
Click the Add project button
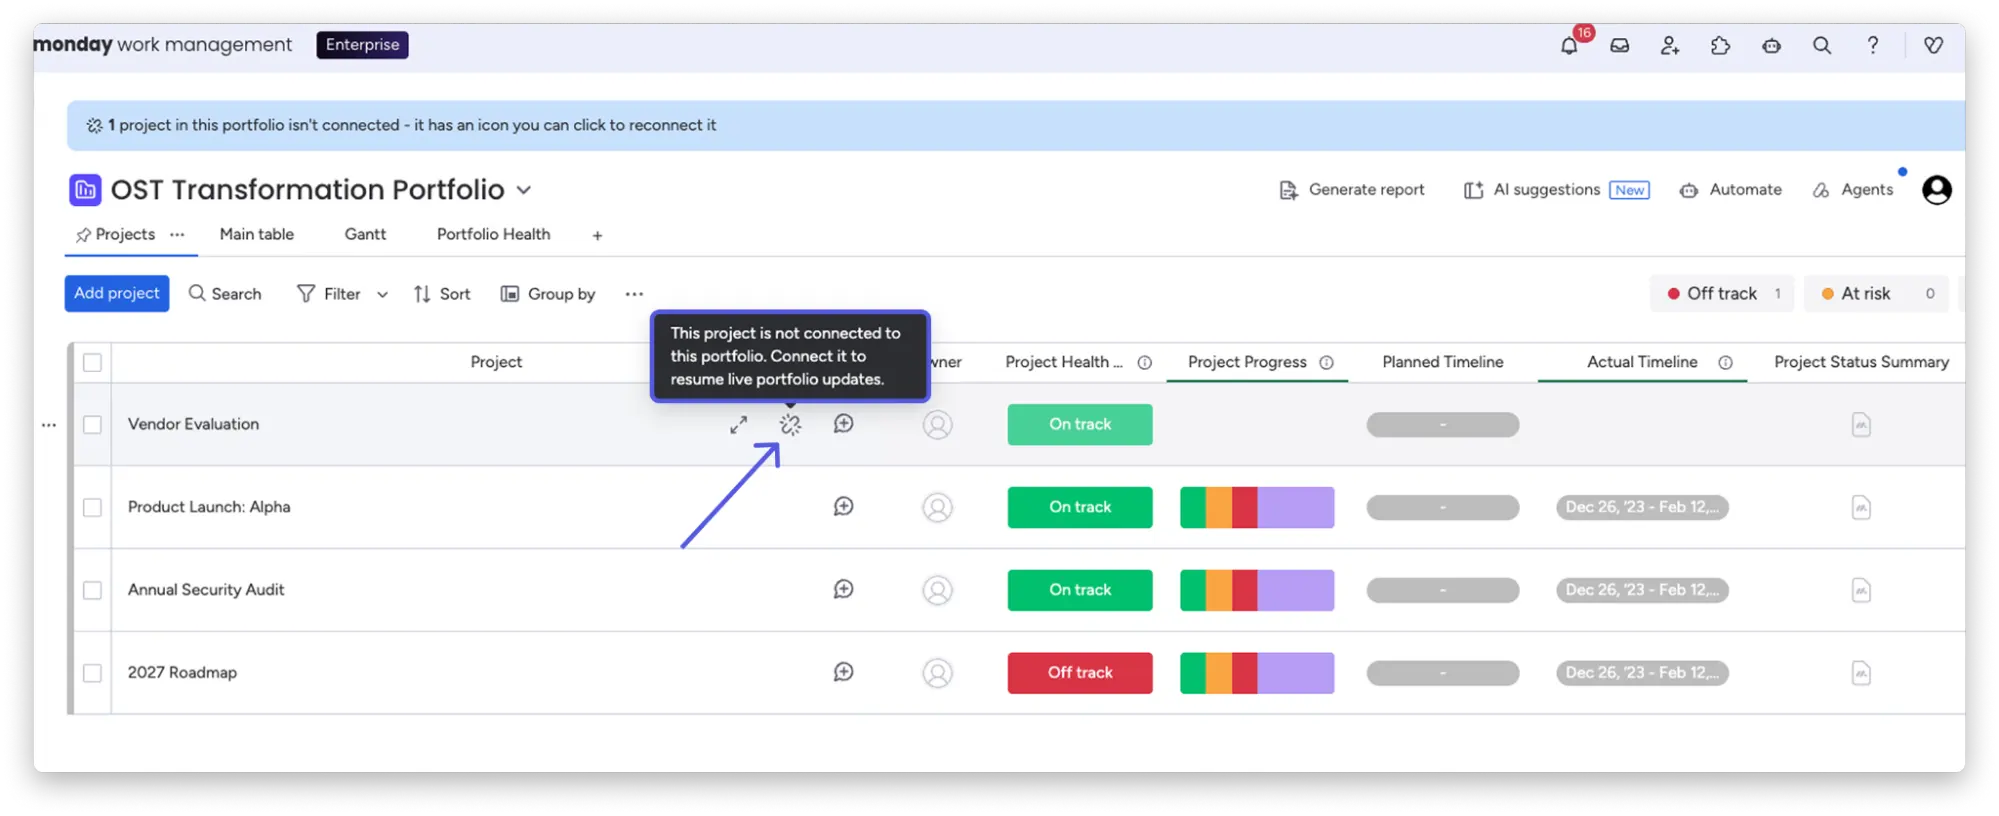117,294
